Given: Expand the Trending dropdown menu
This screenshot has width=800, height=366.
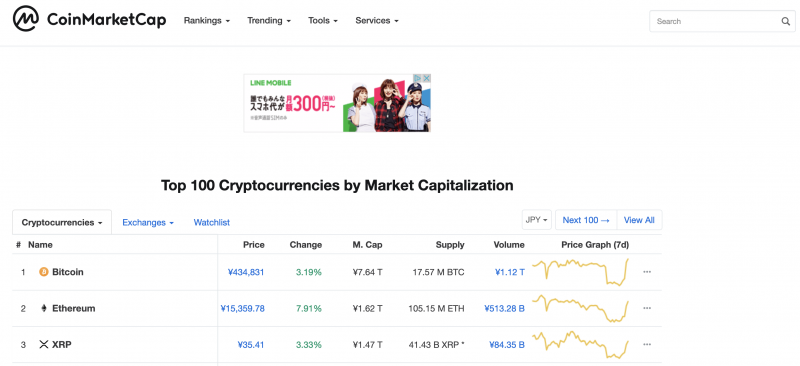Looking at the screenshot, I should tap(269, 21).
